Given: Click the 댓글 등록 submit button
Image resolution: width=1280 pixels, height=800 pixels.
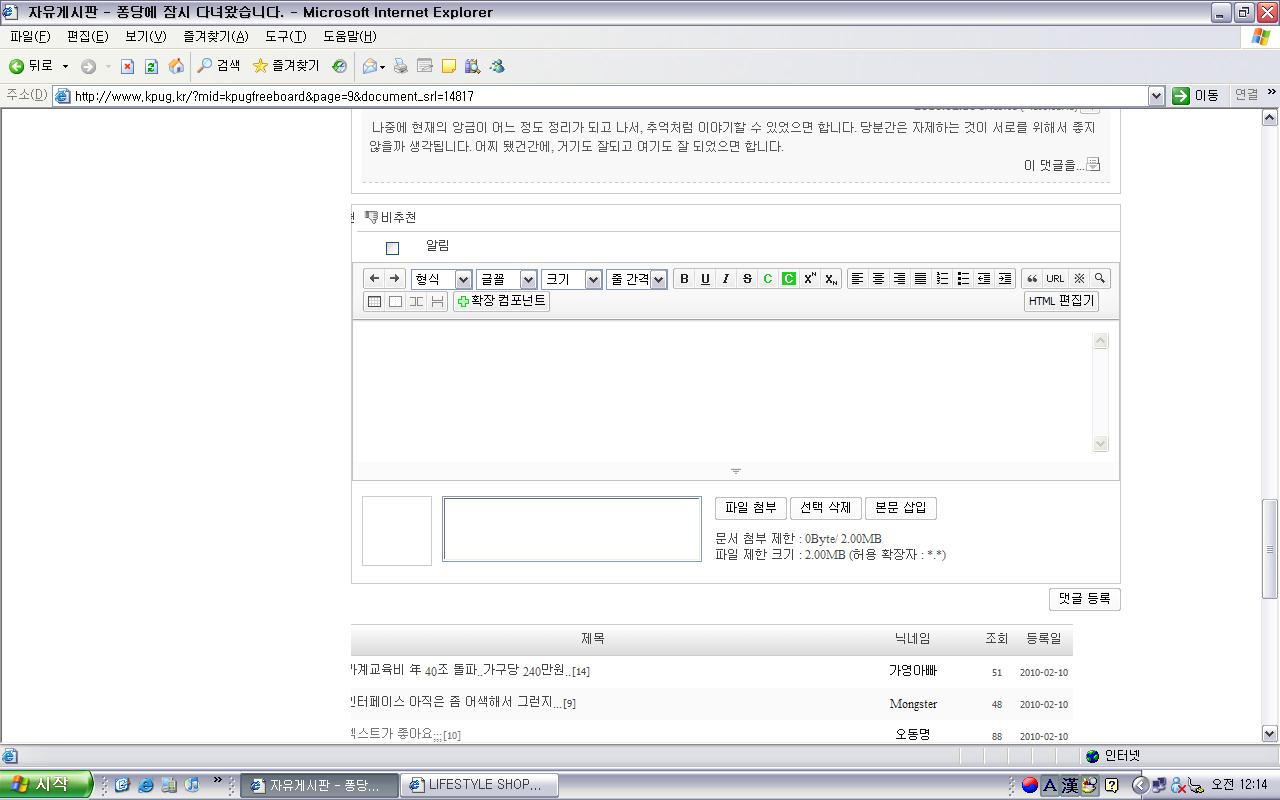Looking at the screenshot, I should [x=1085, y=599].
